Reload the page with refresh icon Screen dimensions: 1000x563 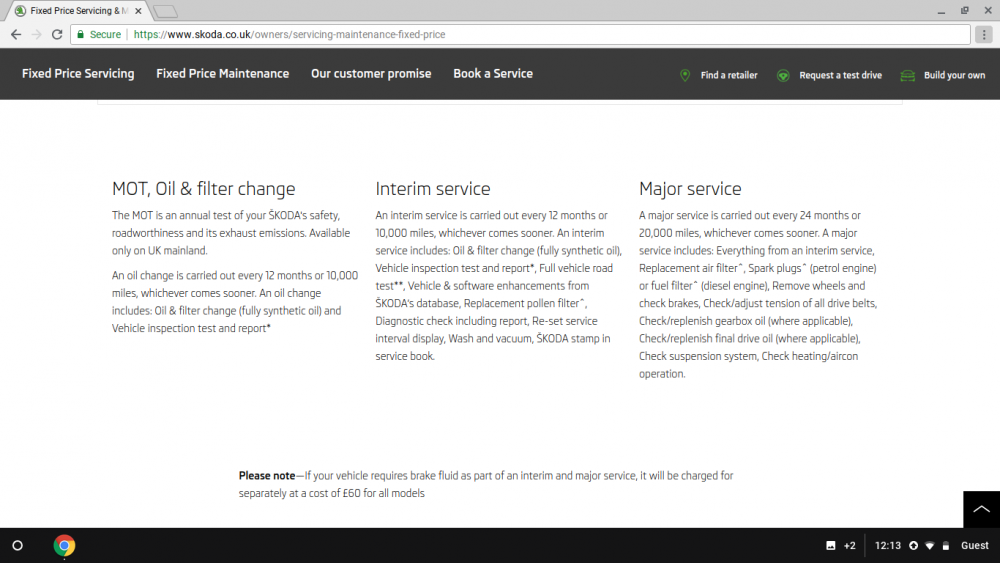click(57, 34)
